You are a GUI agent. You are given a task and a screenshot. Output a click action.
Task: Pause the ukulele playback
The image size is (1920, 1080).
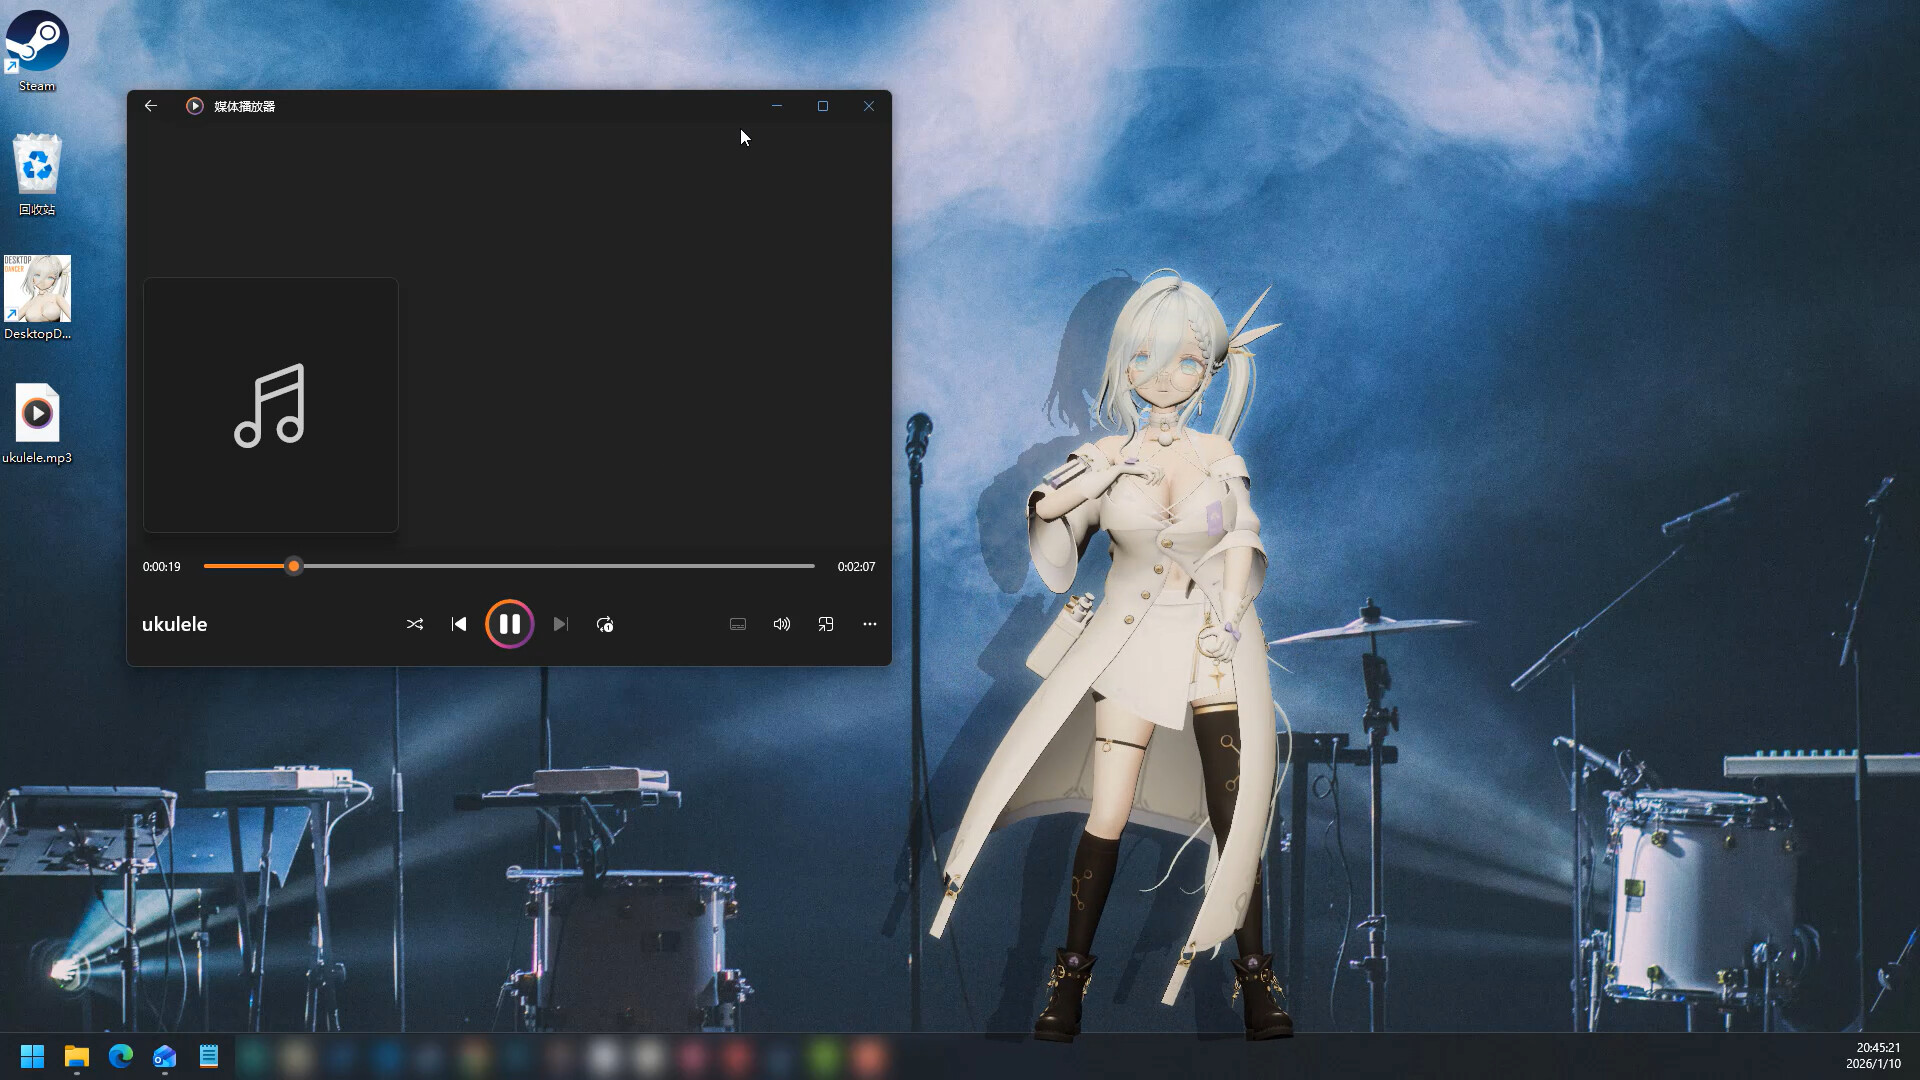[x=510, y=623]
